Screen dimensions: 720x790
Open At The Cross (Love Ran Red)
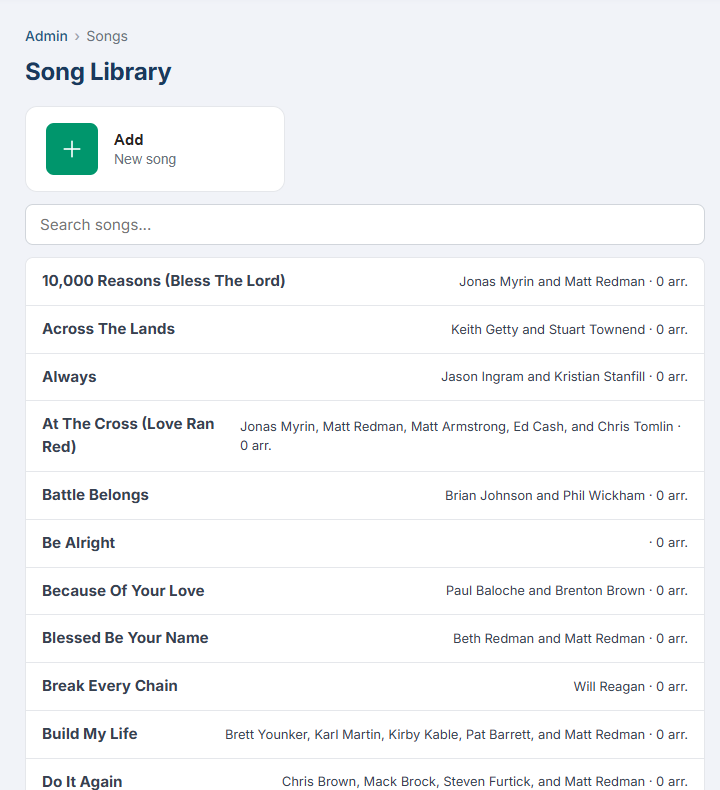click(x=365, y=436)
